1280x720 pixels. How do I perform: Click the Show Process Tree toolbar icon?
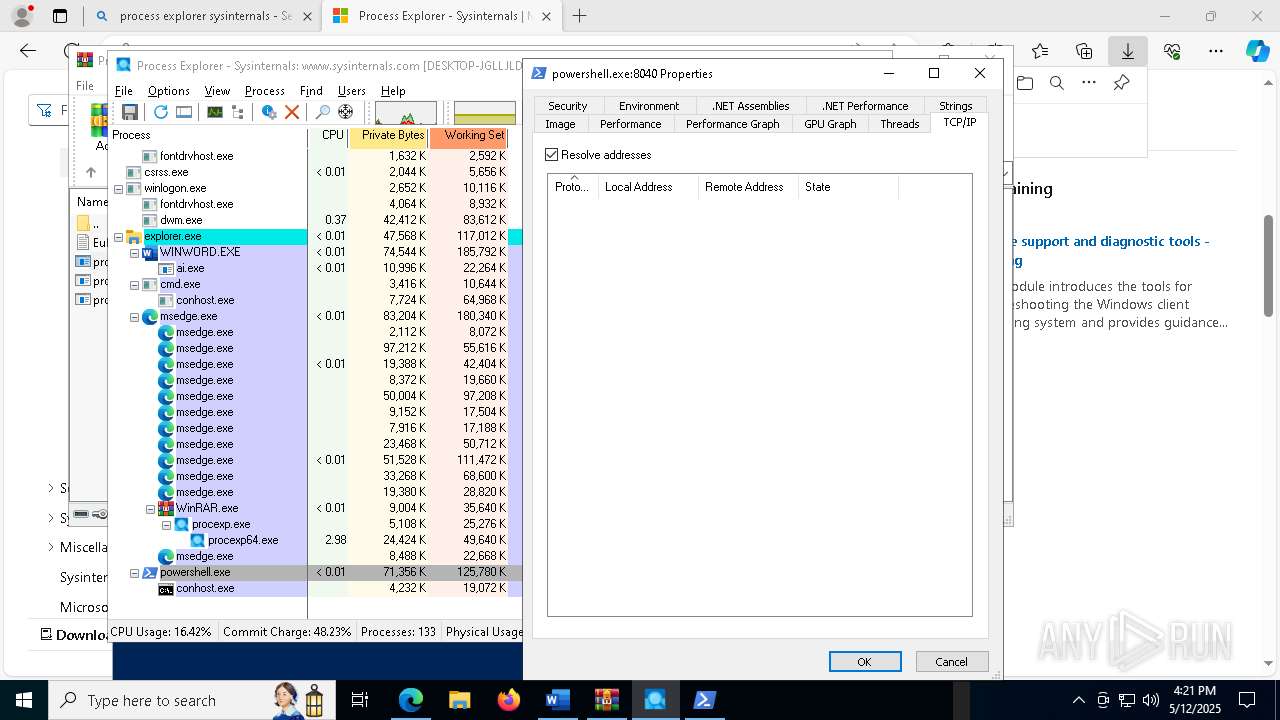pos(238,112)
